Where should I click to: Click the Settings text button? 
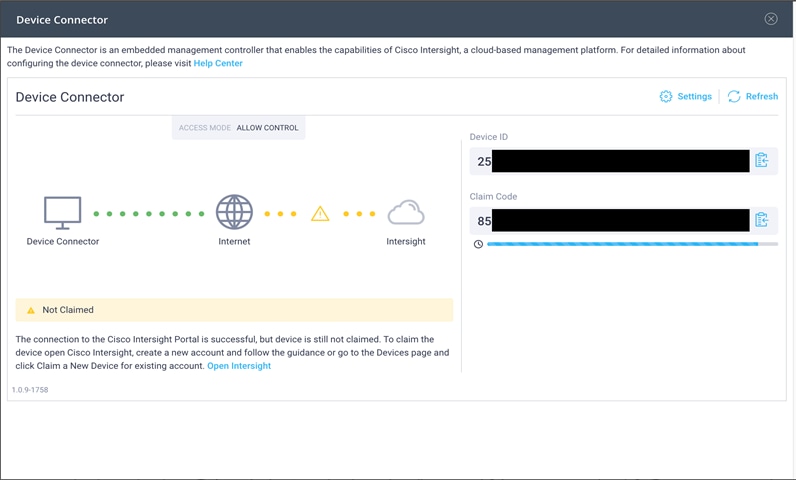coord(694,96)
